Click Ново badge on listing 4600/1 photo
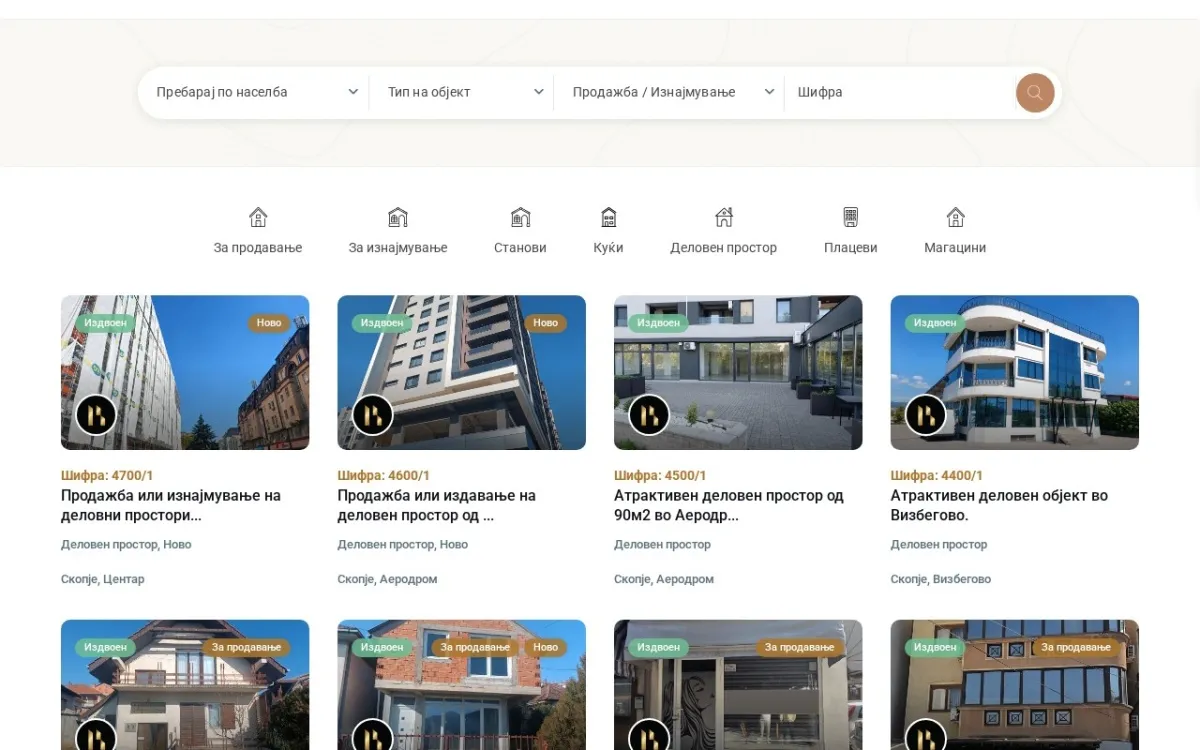 point(545,323)
